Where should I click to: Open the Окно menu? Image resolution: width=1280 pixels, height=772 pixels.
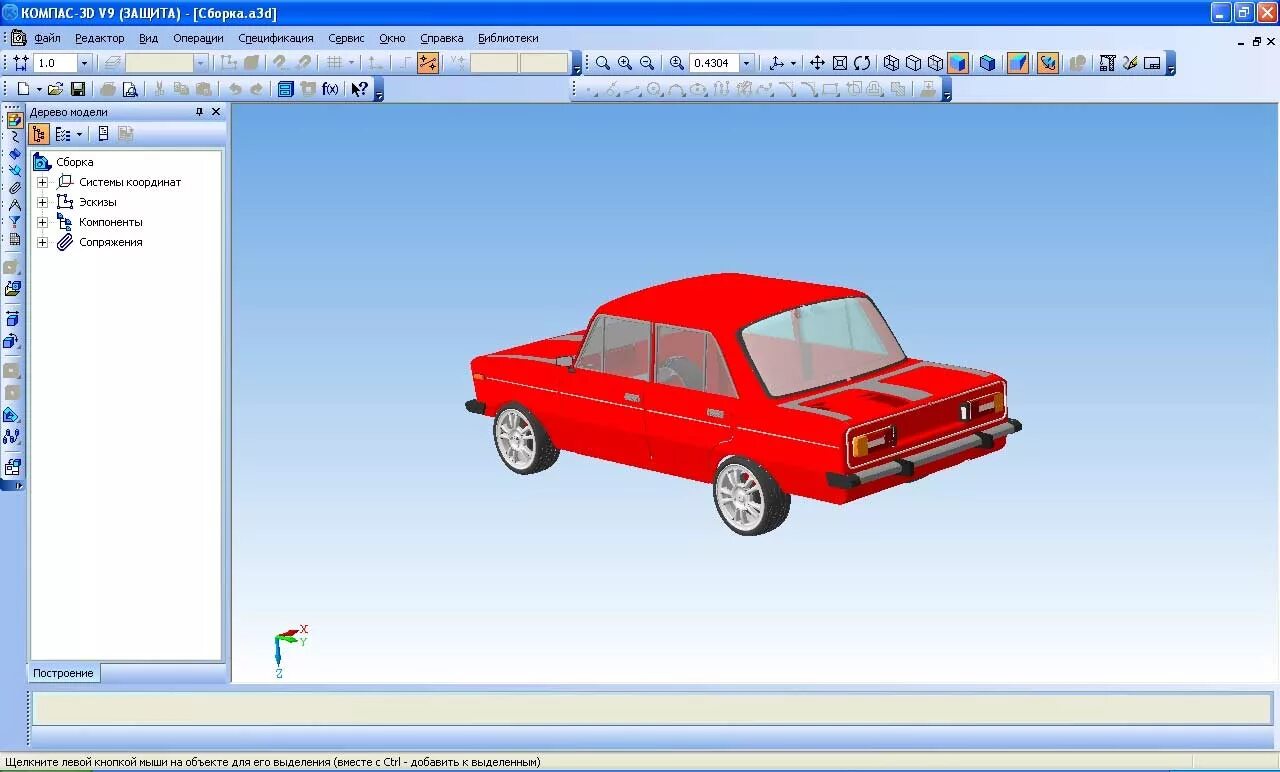click(x=392, y=38)
